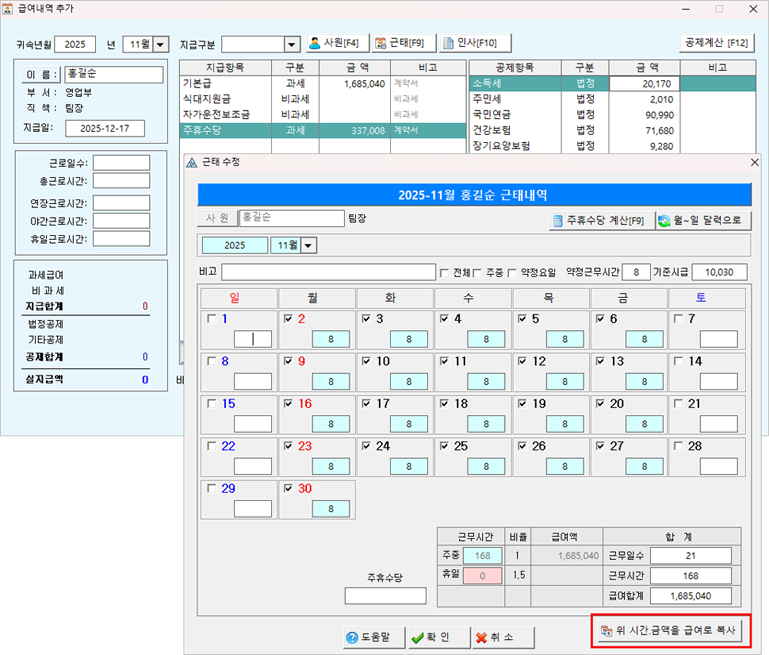
Task: Open the 11월 dropdown in 근태 수정
Action: [308, 245]
